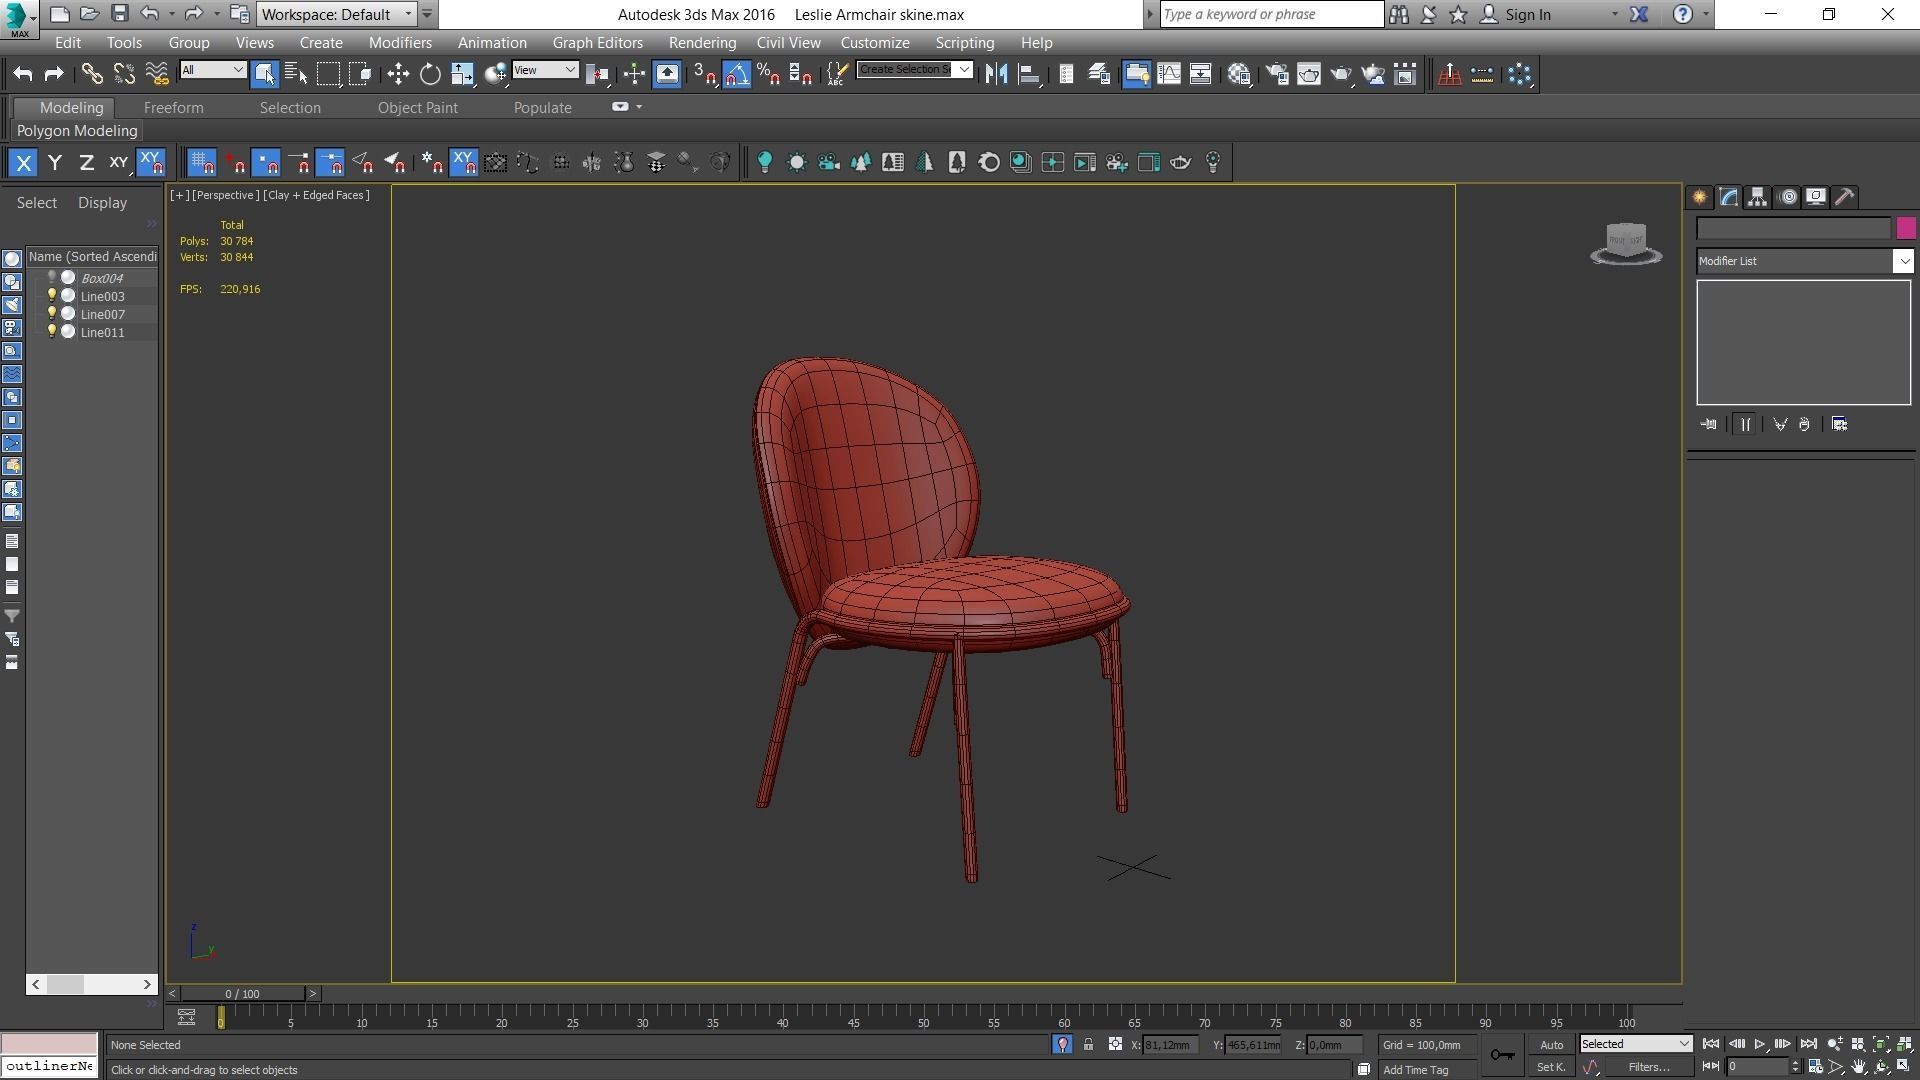This screenshot has height=1080, width=1920.
Task: Click the Filters... button
Action: point(1648,1067)
